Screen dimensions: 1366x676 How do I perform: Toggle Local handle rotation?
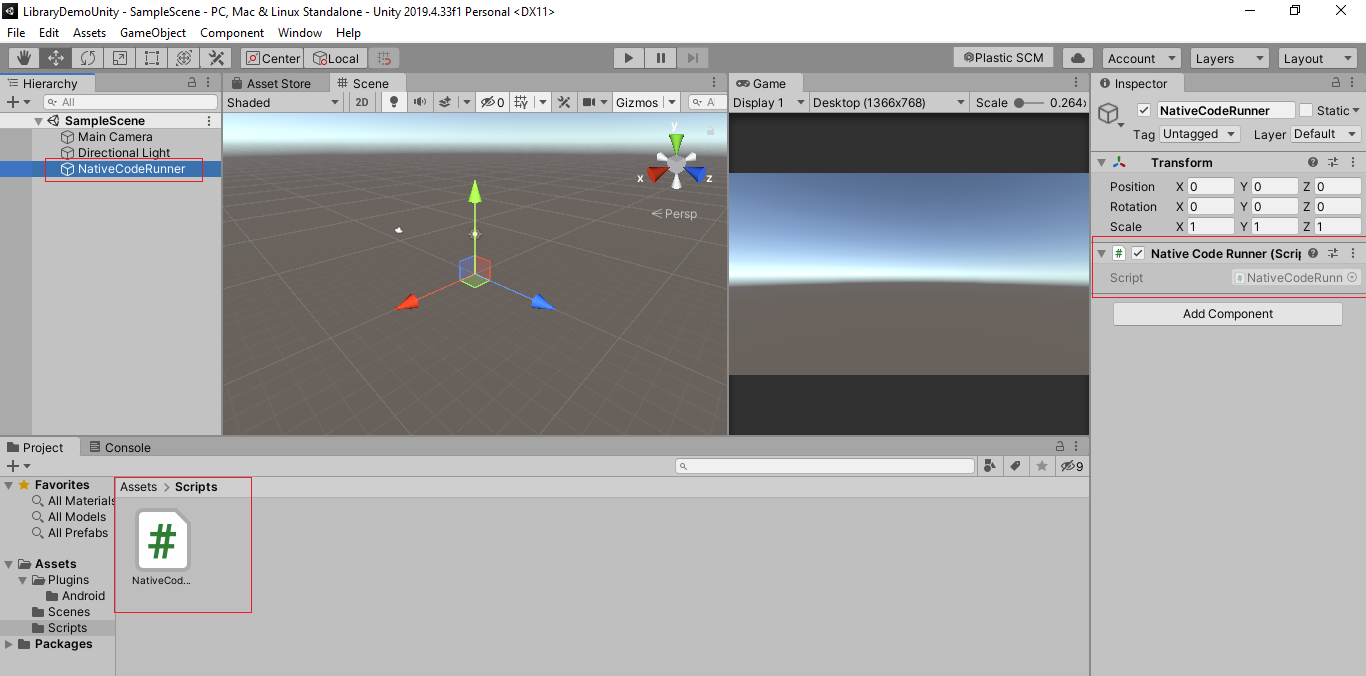337,58
